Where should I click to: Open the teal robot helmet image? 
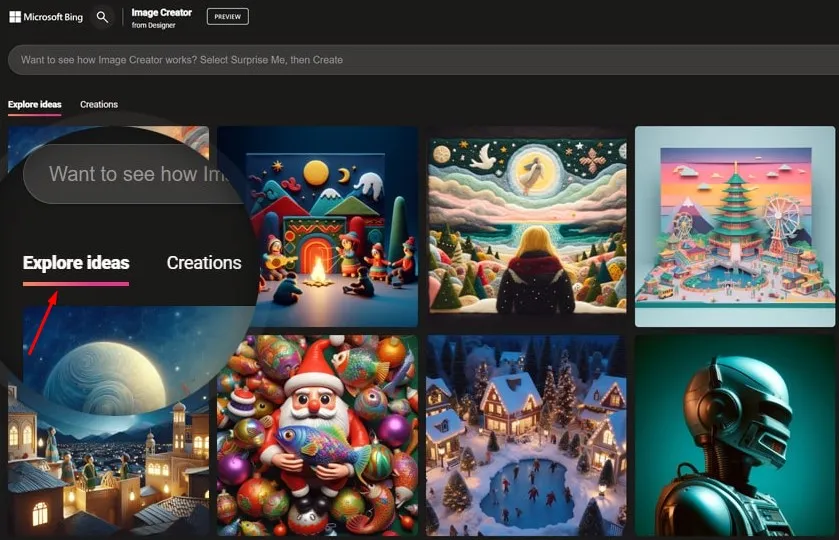click(735, 436)
